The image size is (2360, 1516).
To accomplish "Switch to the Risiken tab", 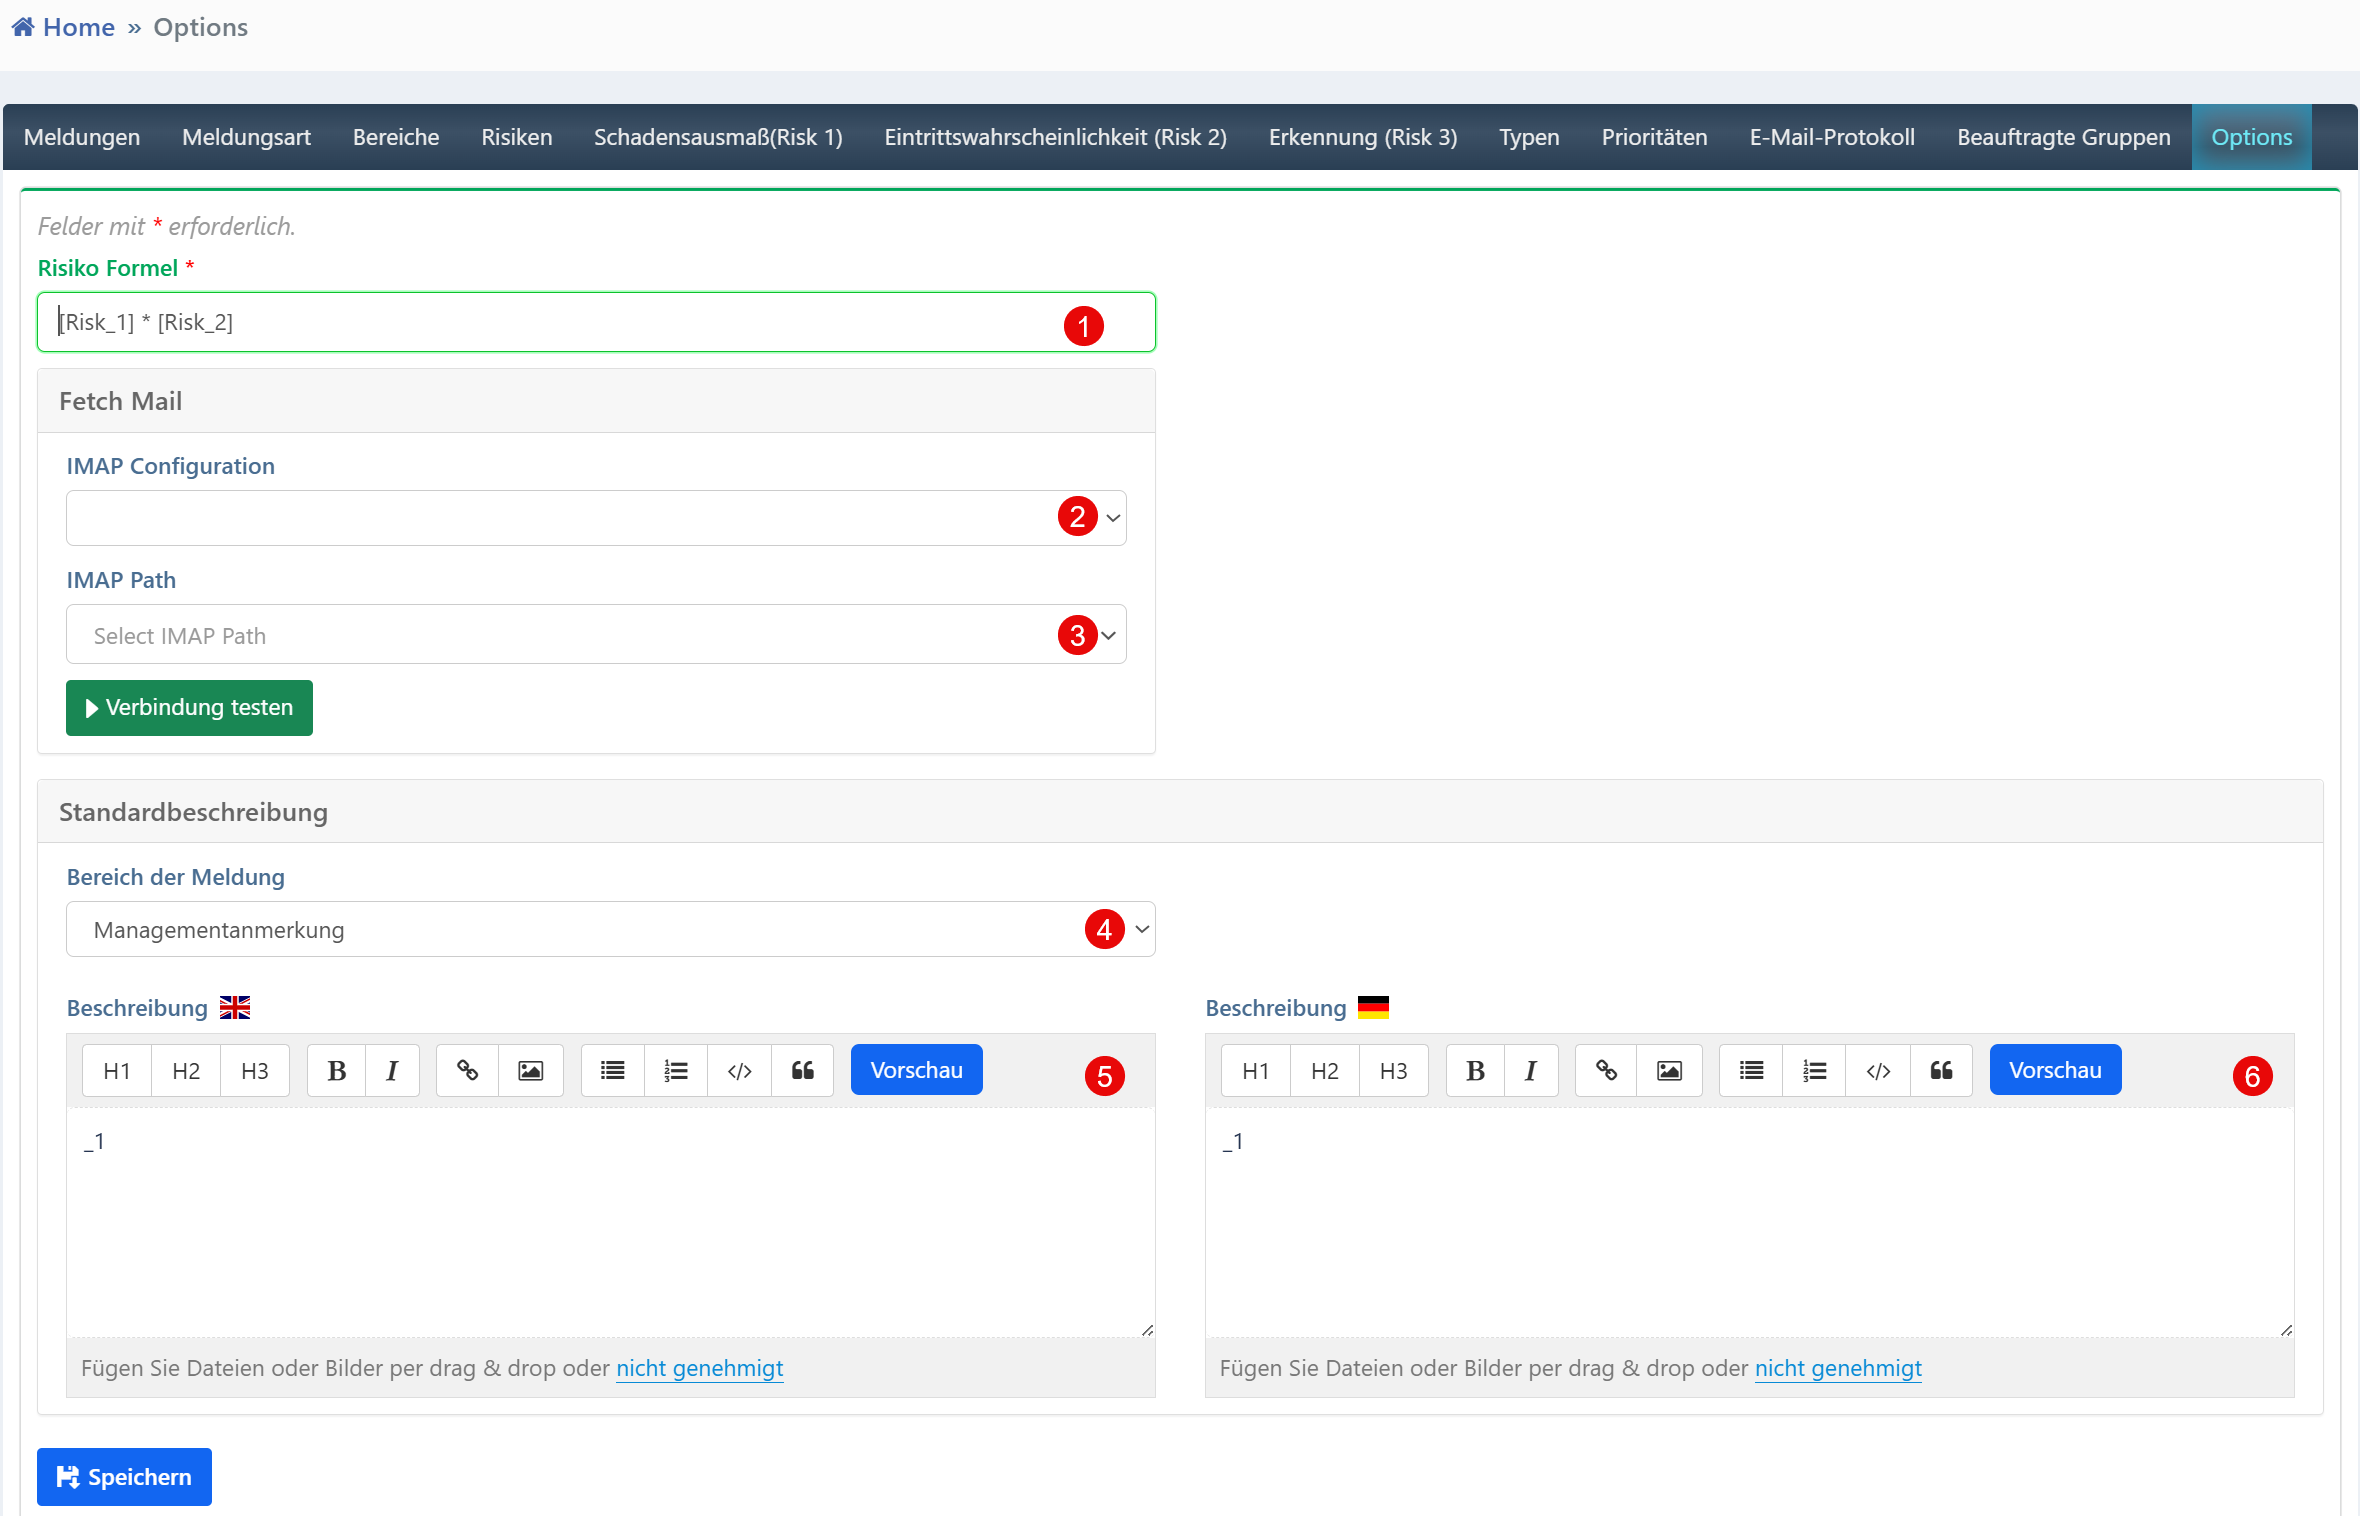I will point(516,137).
